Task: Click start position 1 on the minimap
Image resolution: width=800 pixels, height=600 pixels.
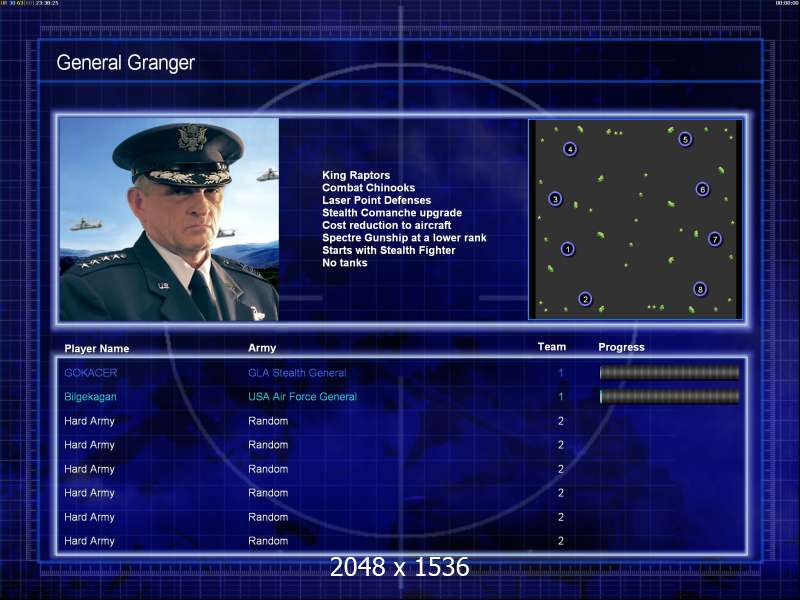Action: coord(567,249)
